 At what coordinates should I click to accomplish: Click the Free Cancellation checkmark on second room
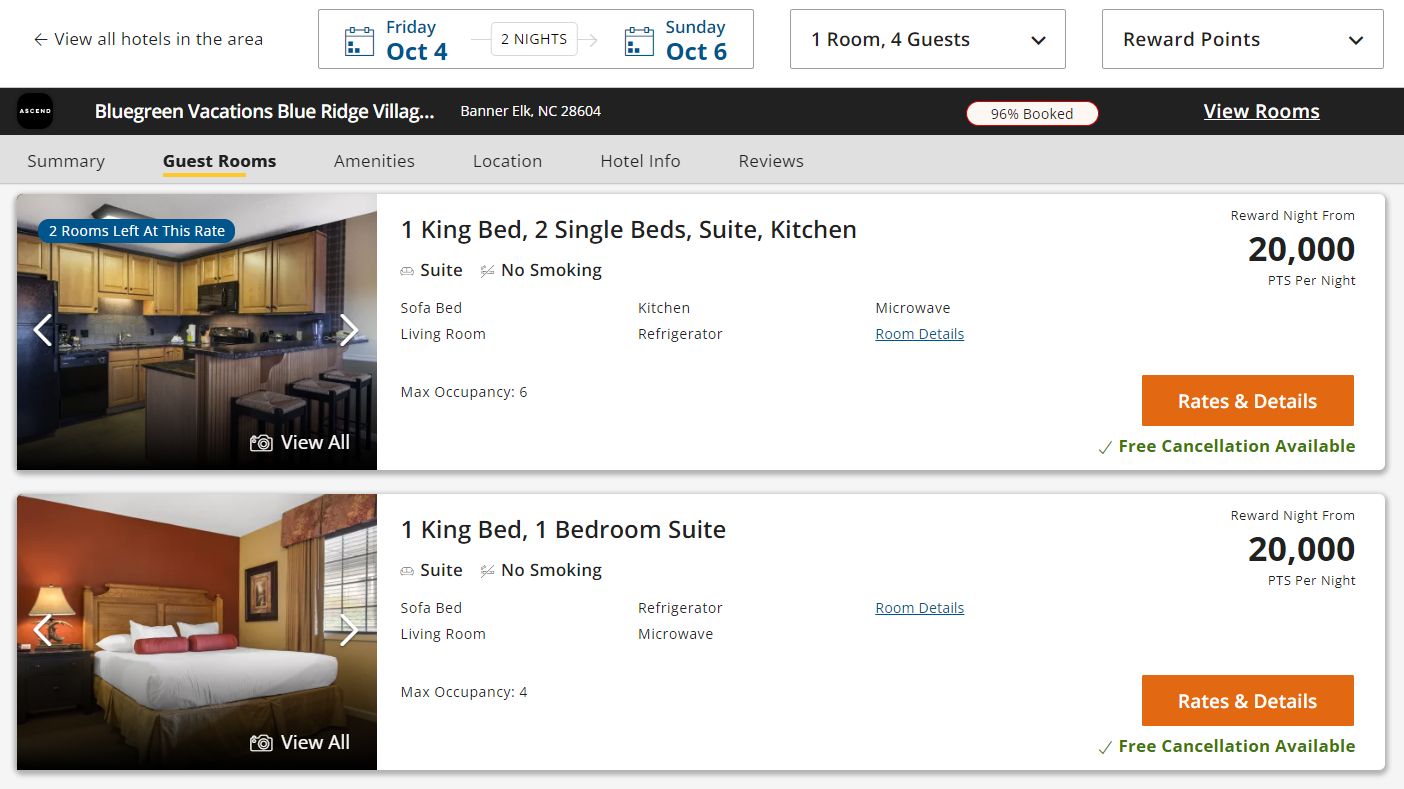[1105, 746]
